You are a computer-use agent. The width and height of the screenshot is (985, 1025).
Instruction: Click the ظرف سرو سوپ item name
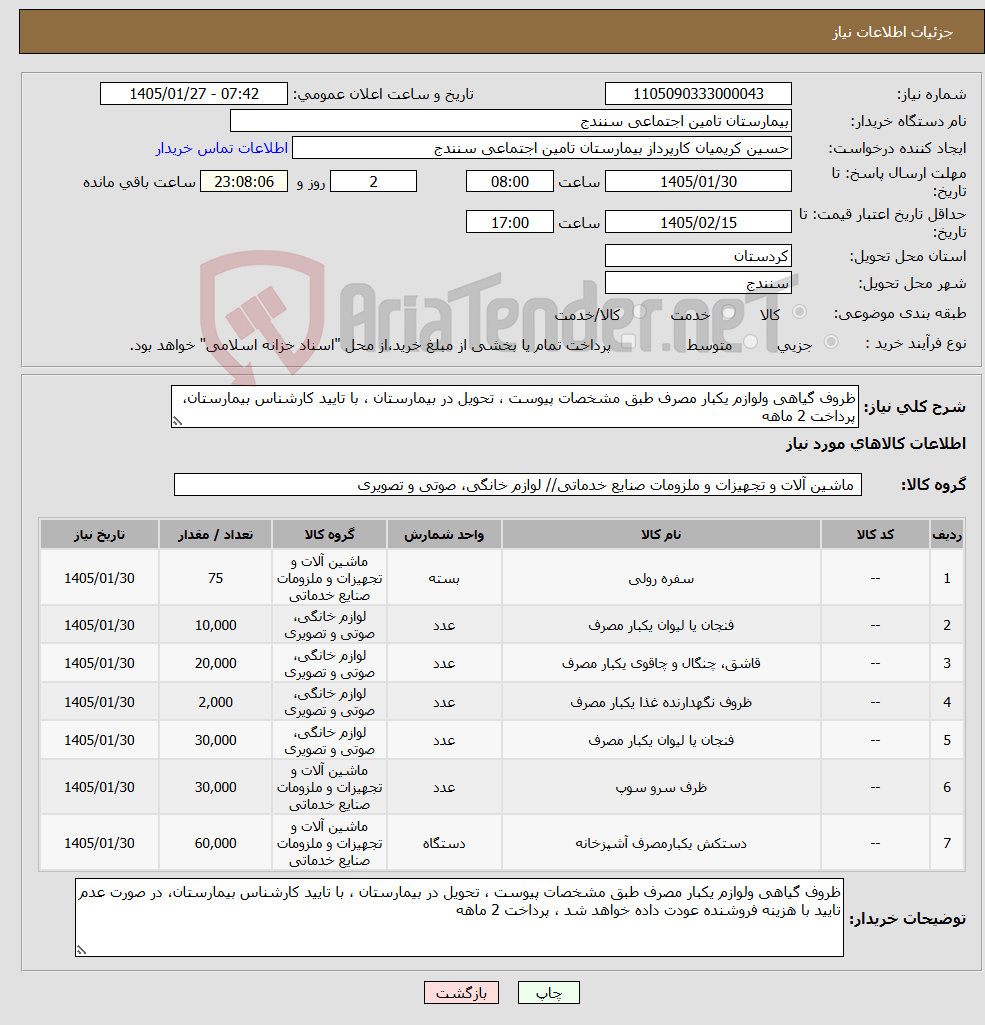[661, 787]
